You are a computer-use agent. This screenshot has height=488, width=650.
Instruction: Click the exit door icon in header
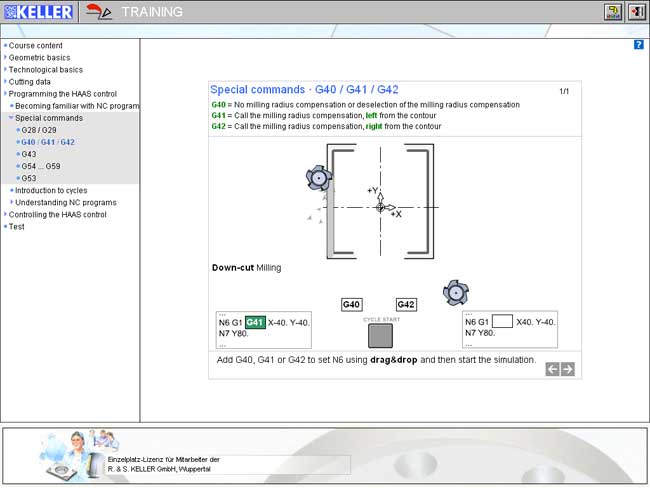[637, 12]
